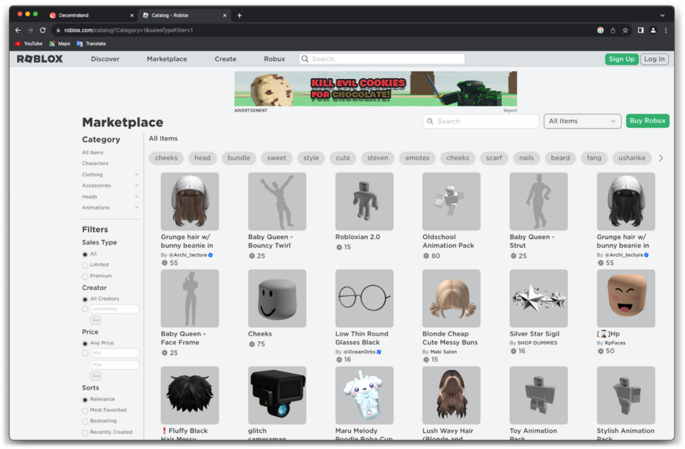Select All Creators radio
This screenshot has width=685, height=449.
pos(85,299)
